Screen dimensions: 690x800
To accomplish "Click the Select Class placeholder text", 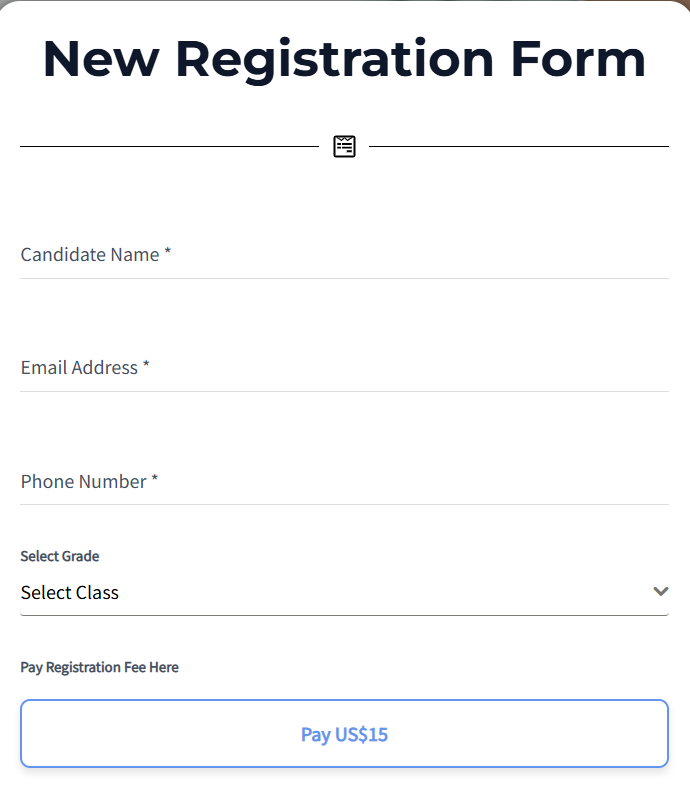I will click(70, 593).
